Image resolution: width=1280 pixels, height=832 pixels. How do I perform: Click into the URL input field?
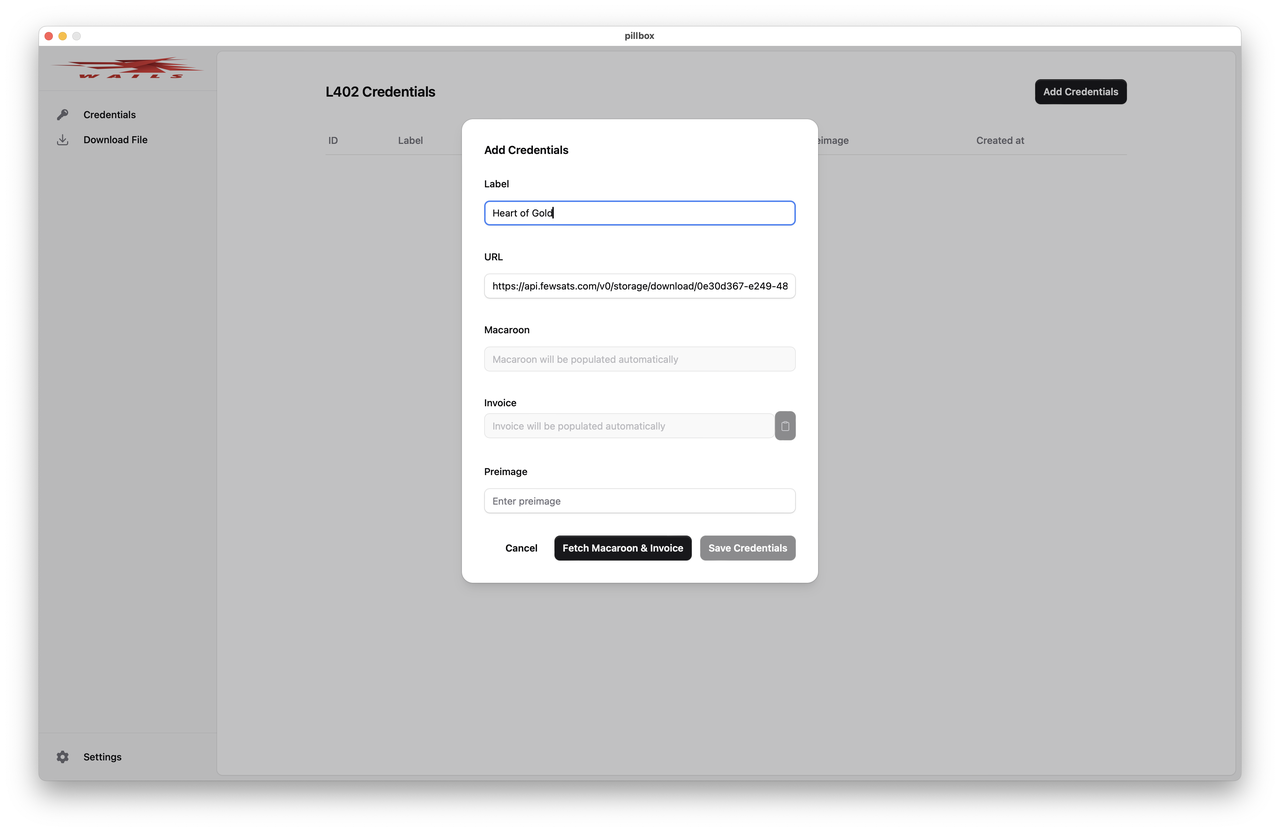640,286
